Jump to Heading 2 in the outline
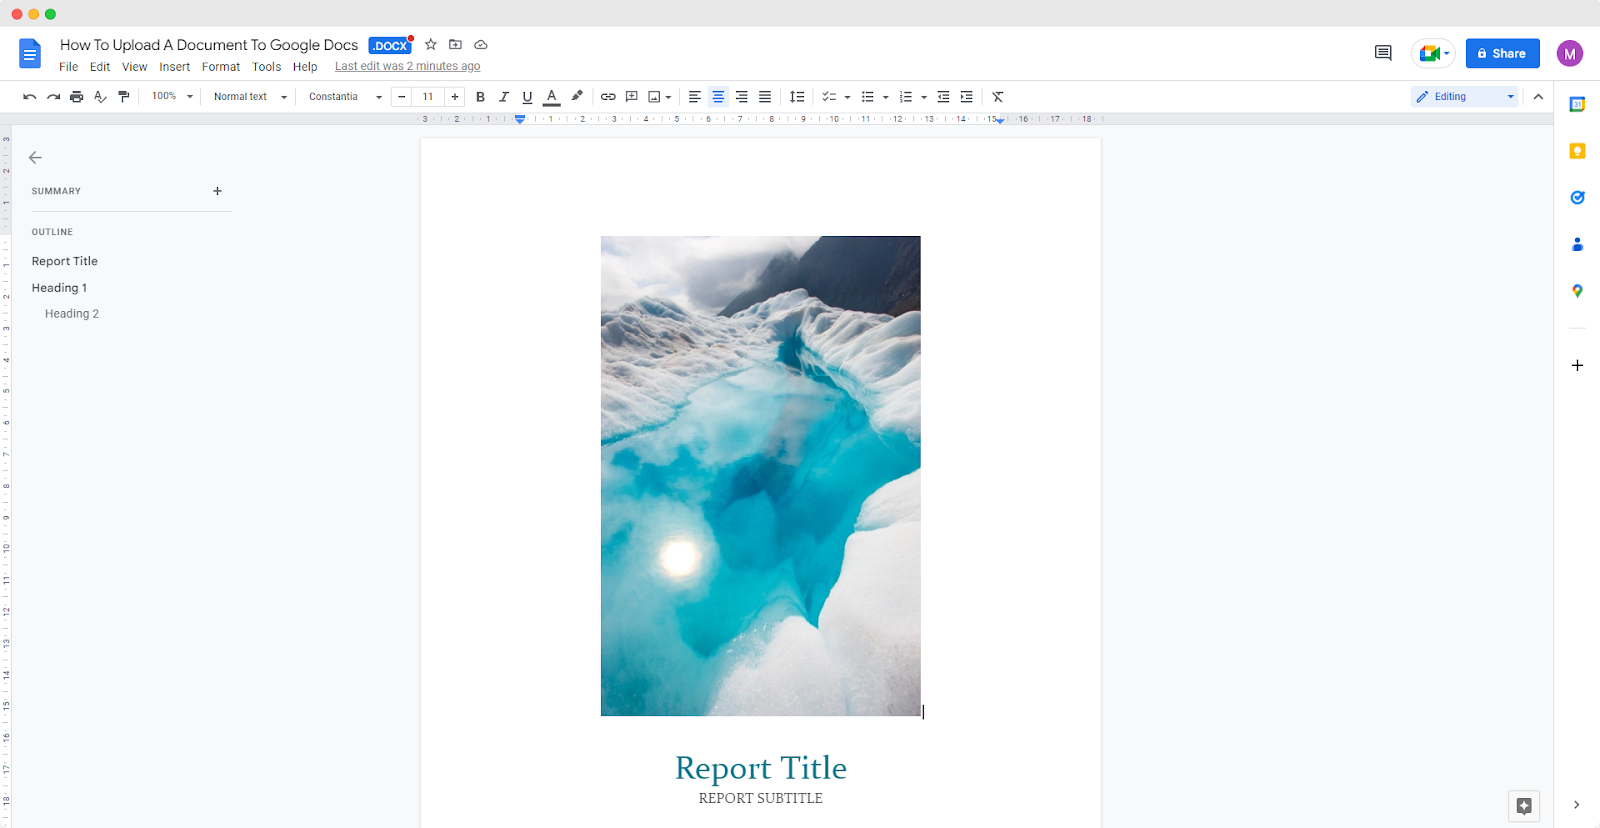This screenshot has width=1600, height=828. [72, 314]
